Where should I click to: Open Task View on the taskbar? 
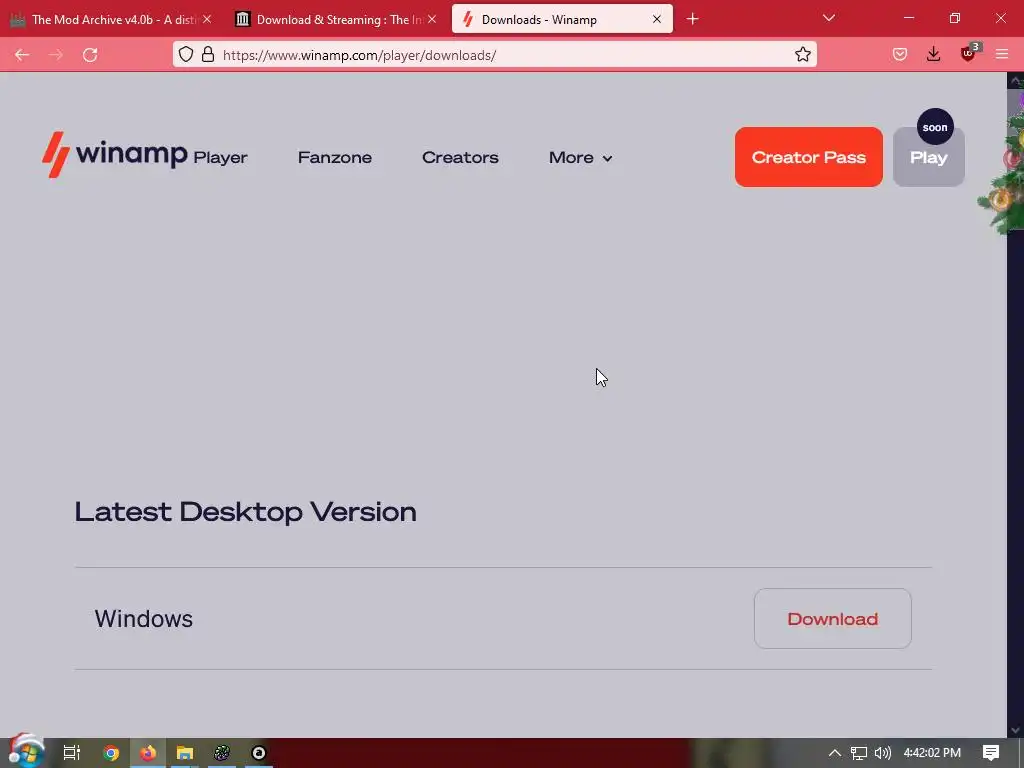[72, 753]
